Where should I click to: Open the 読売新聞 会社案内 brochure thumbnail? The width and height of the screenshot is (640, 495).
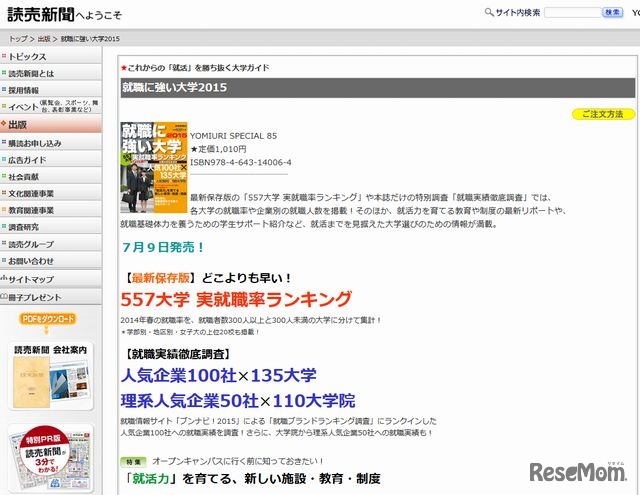(51, 376)
